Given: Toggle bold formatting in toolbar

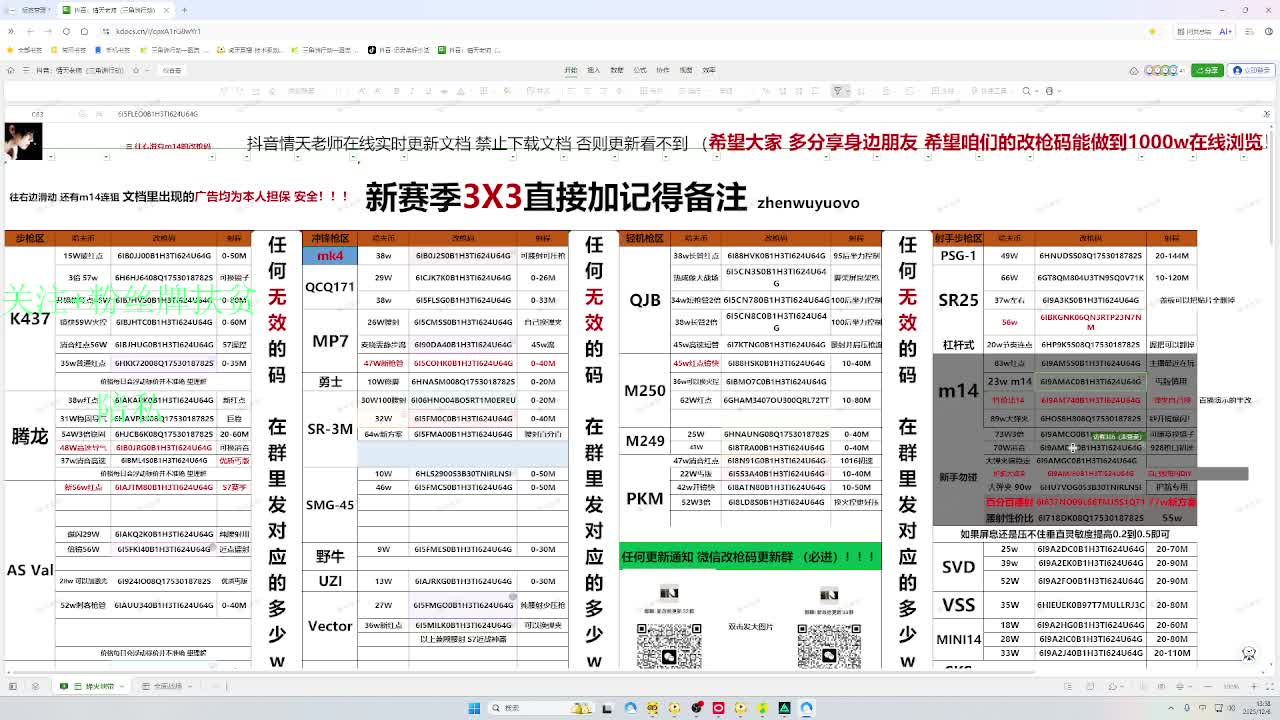Looking at the screenshot, I should click(x=395, y=91).
